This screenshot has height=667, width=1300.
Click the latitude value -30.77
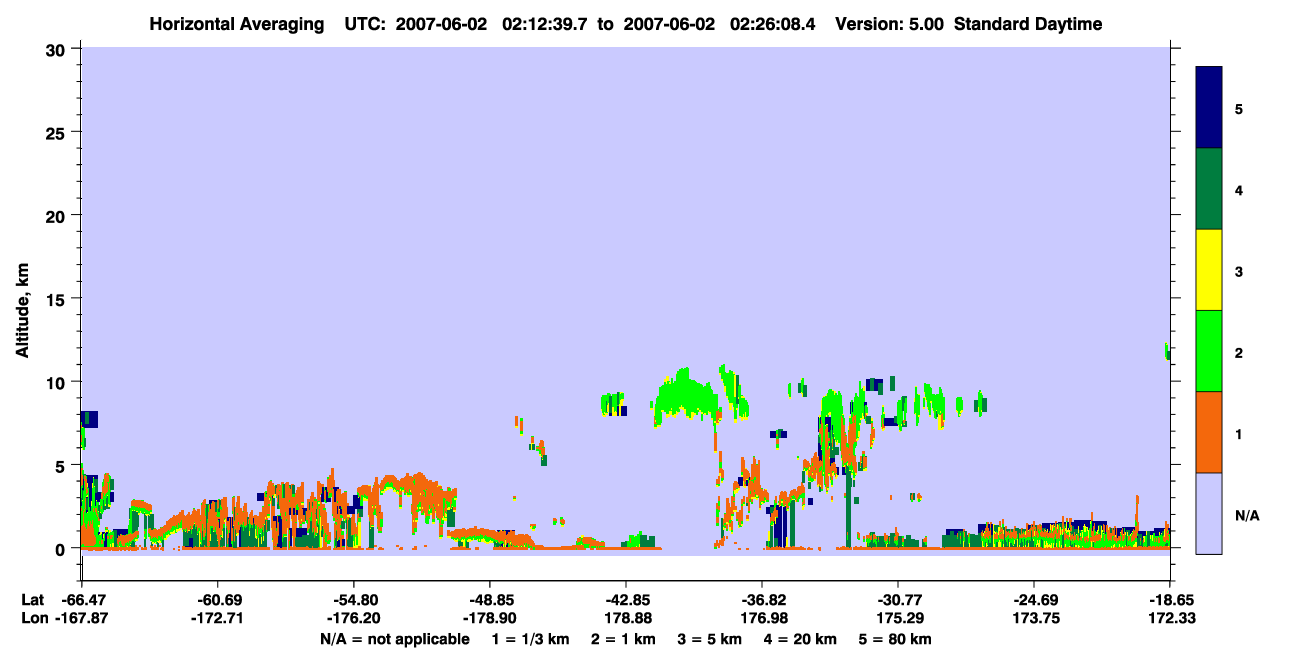[898, 600]
